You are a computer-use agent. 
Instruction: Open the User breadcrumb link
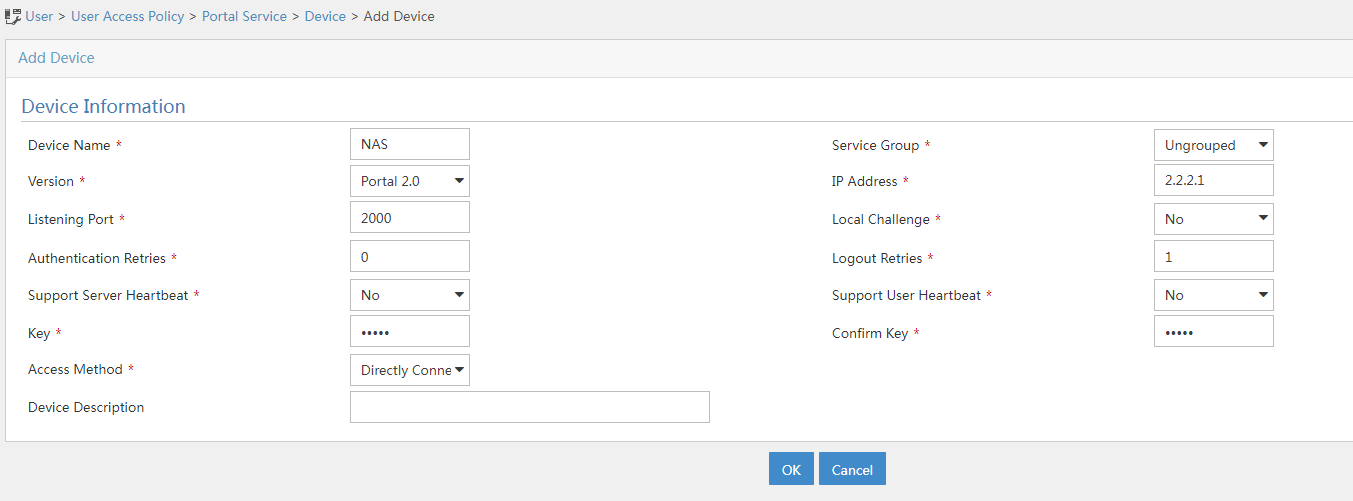(x=39, y=16)
